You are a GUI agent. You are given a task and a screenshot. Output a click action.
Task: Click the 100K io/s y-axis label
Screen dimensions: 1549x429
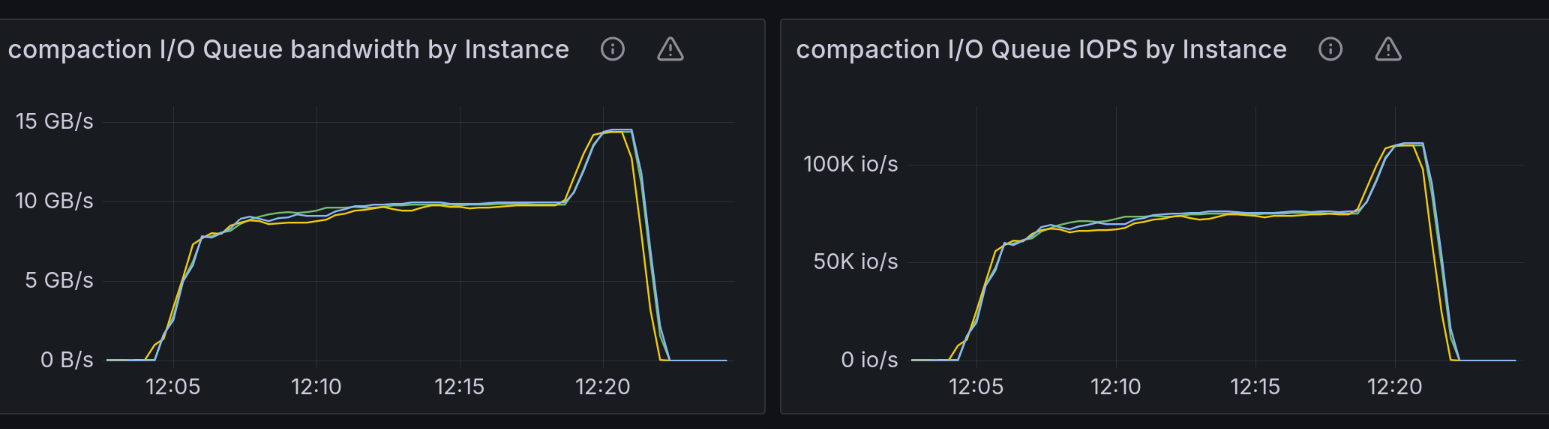pos(851,164)
